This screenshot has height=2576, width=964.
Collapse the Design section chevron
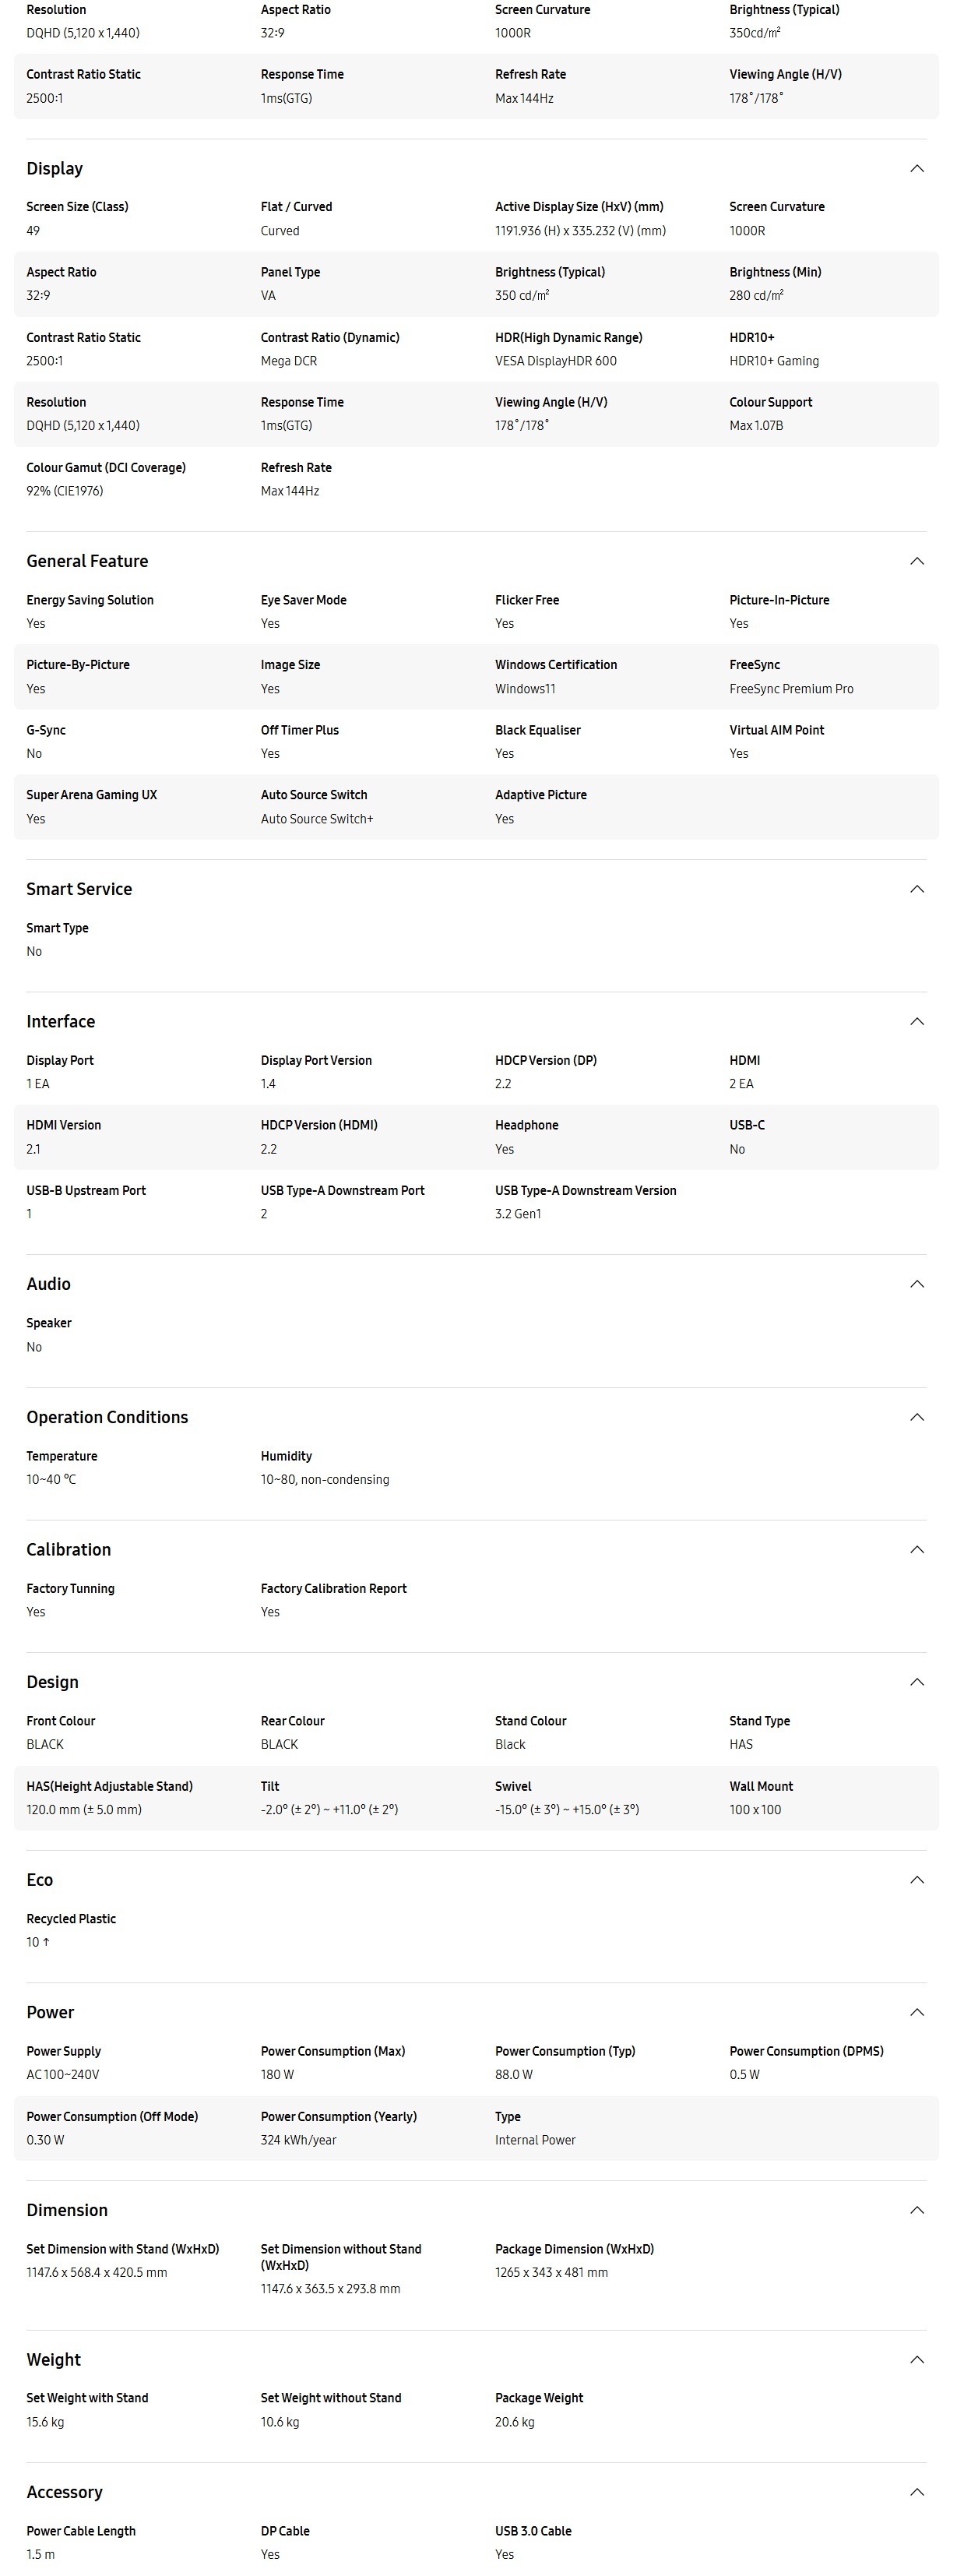916,1682
